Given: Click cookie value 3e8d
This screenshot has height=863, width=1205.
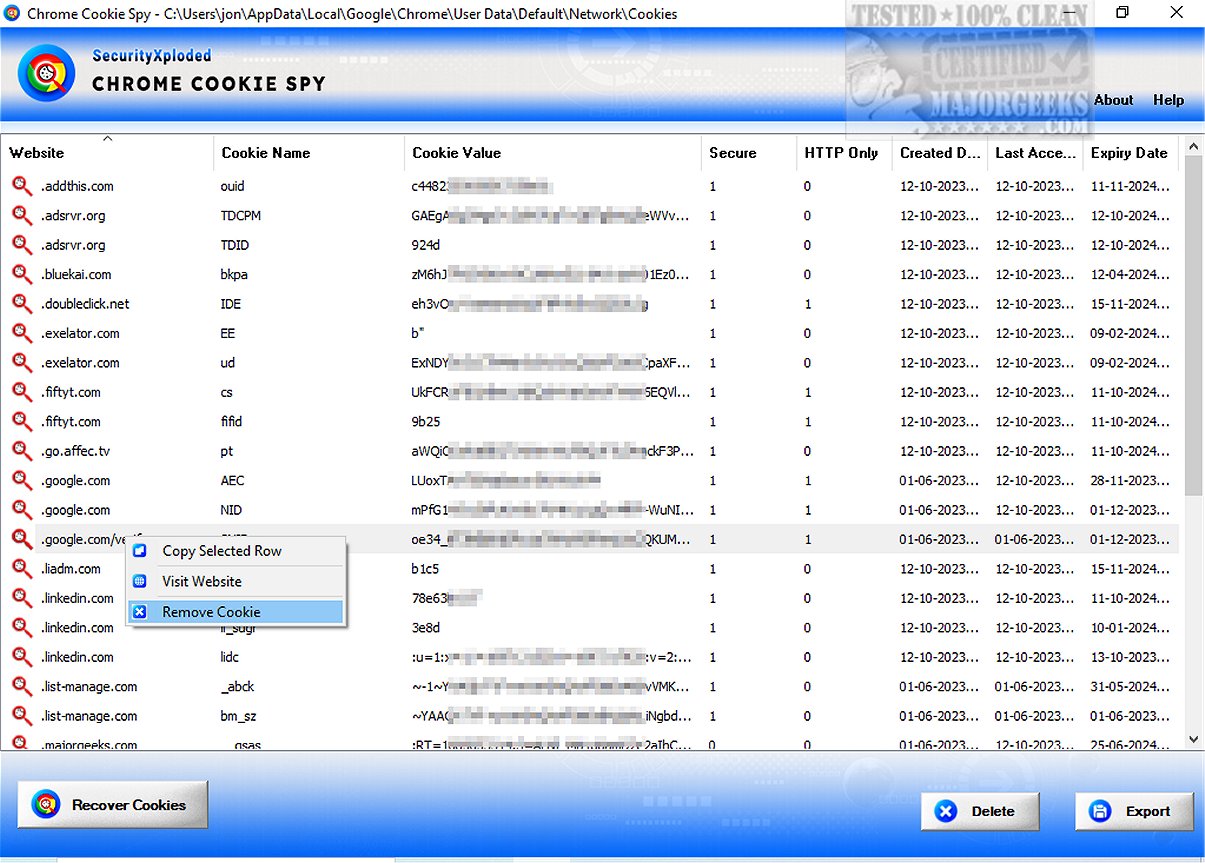Looking at the screenshot, I should tap(426, 627).
